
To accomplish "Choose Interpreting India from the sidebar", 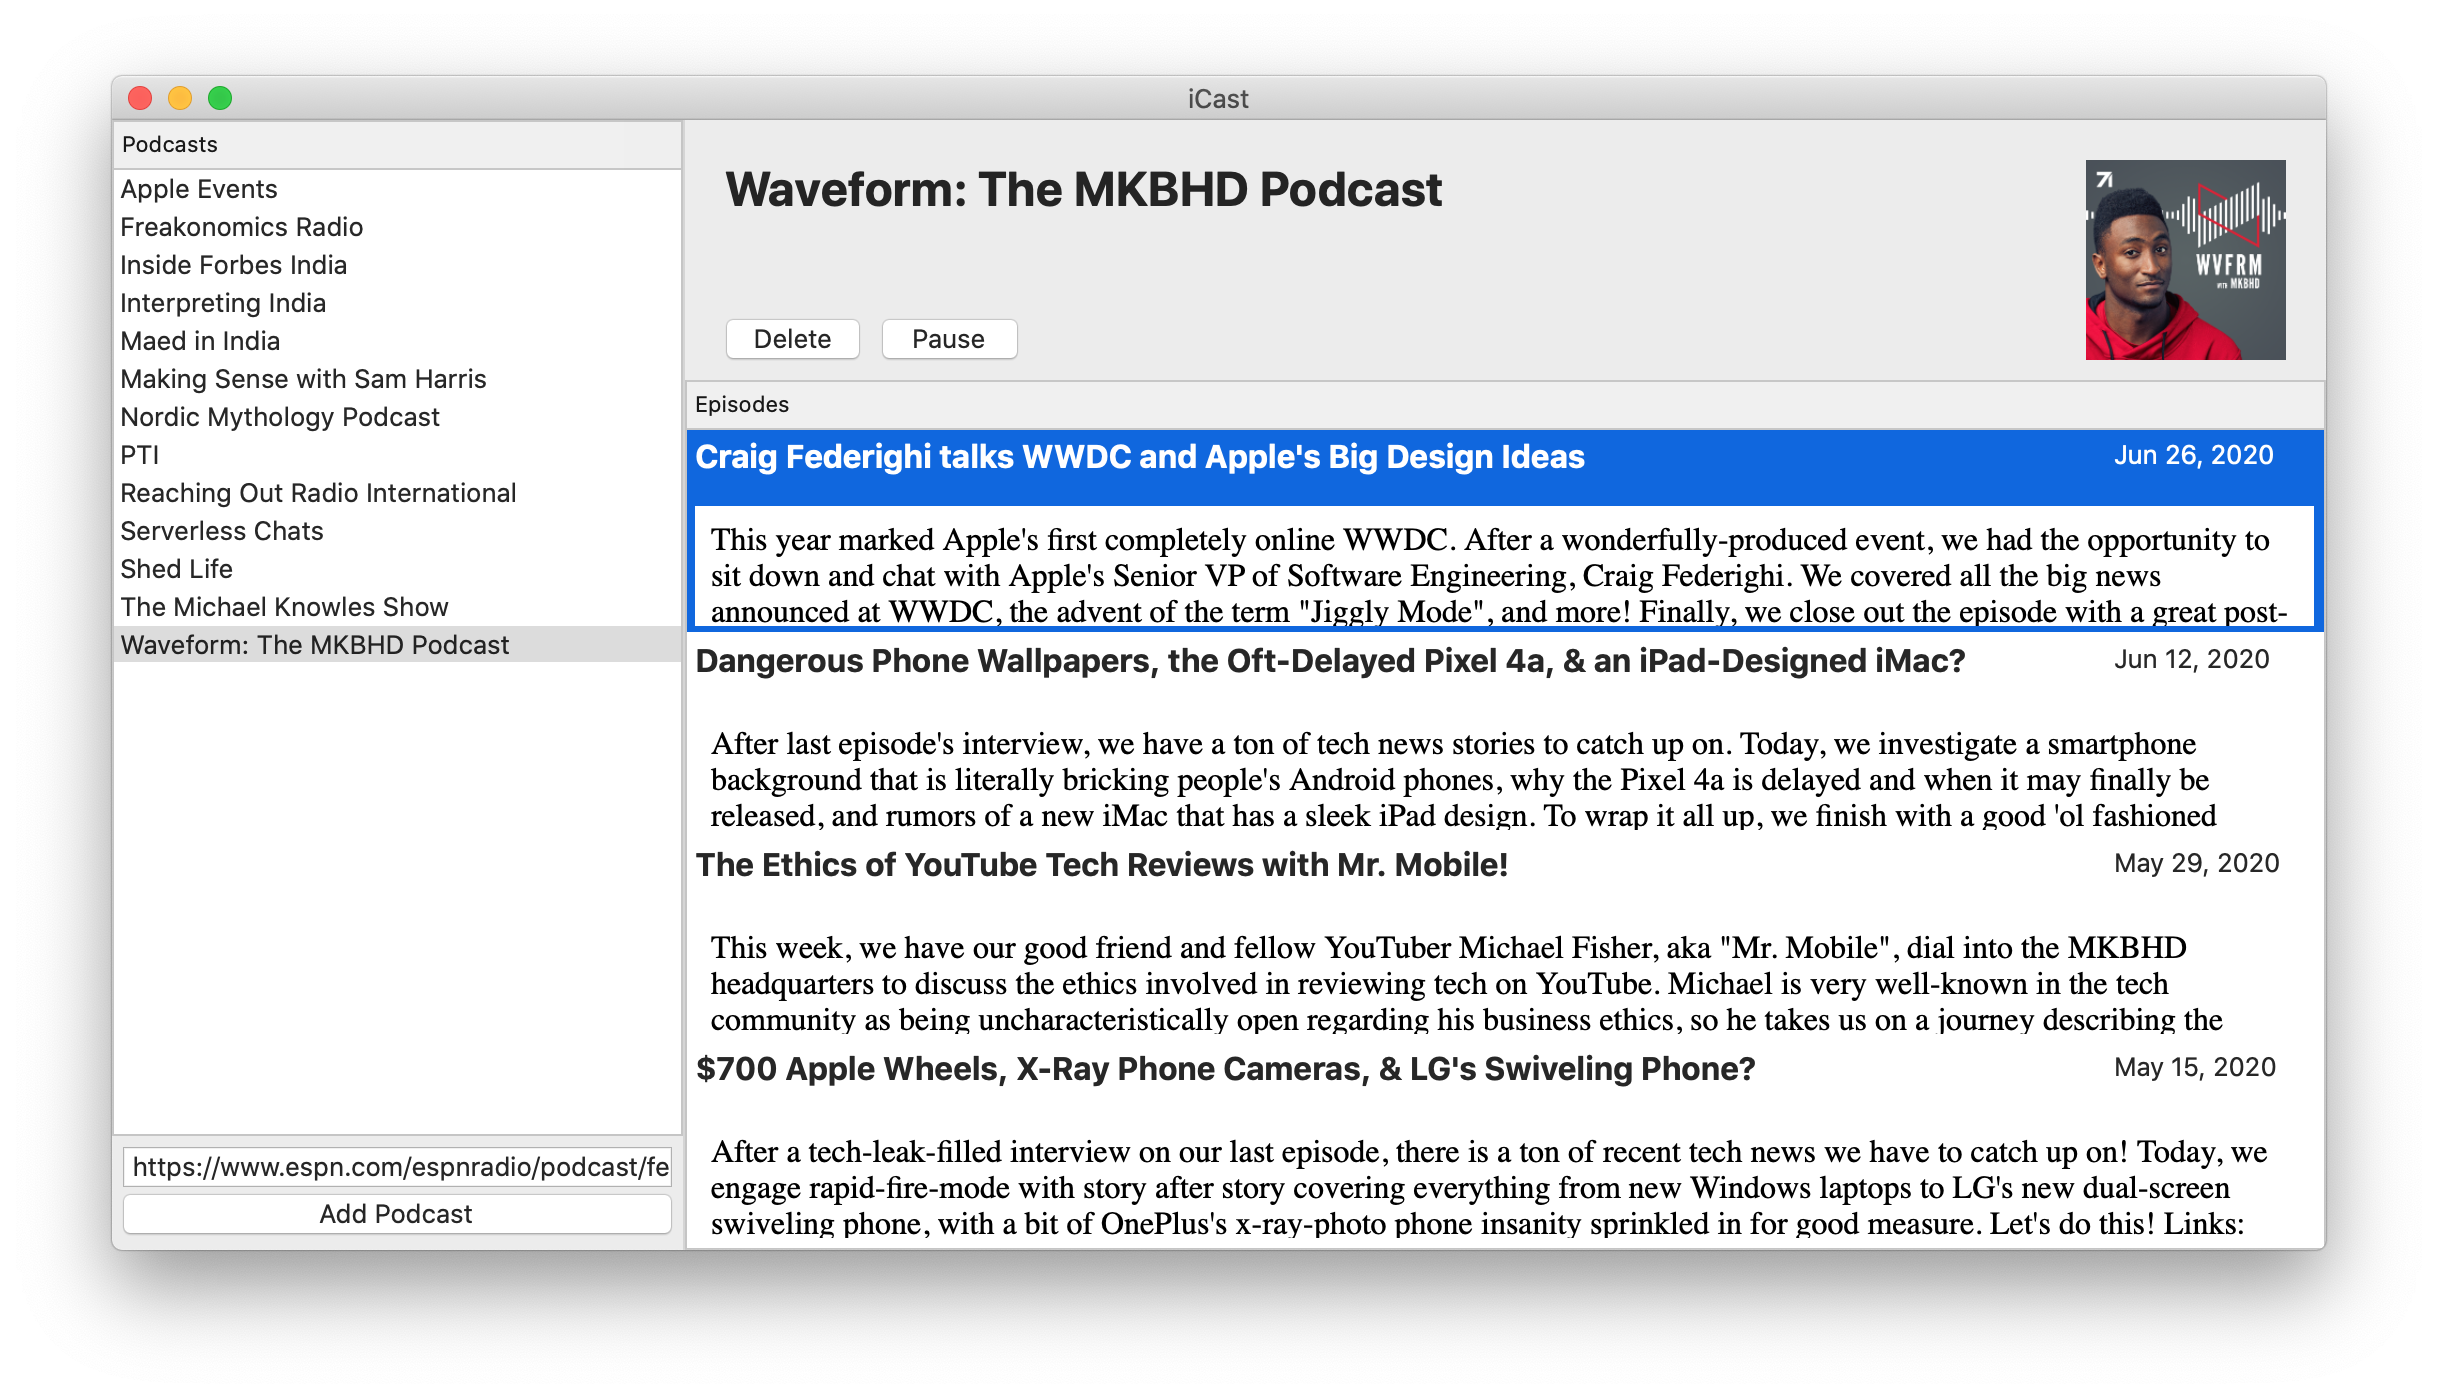I will click(x=397, y=303).
